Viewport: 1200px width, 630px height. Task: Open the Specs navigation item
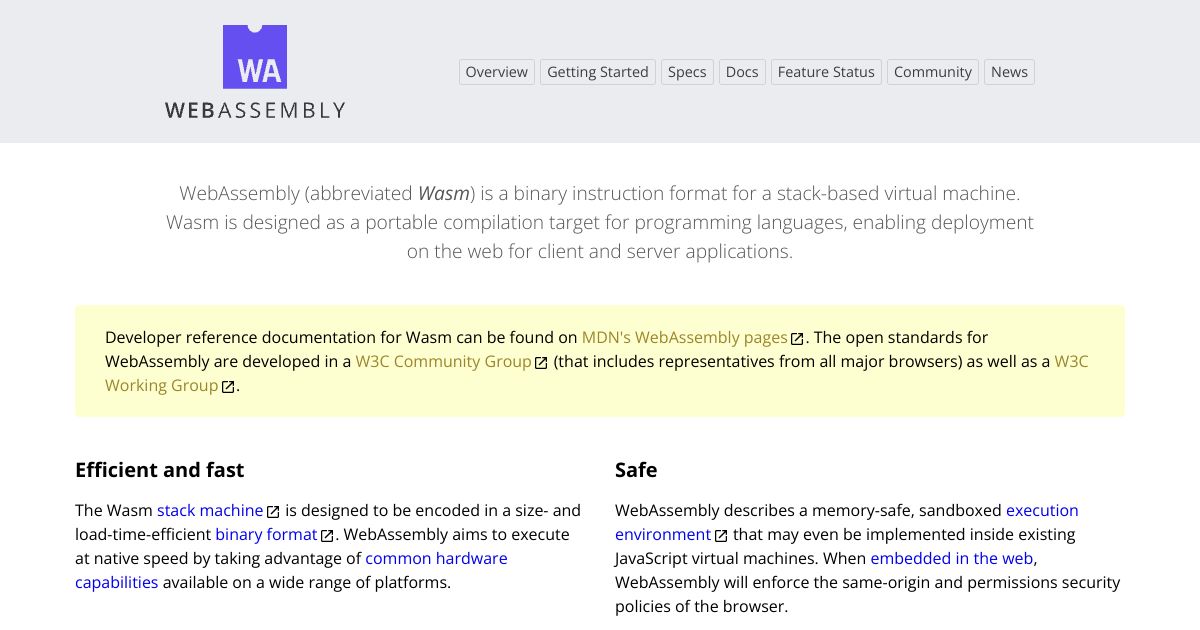[x=687, y=72]
